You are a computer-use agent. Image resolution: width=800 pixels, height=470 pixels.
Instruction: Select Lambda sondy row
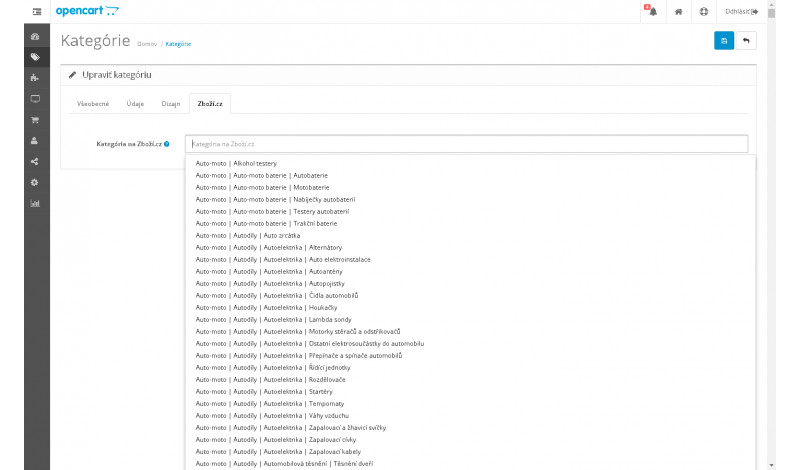tap(470, 319)
